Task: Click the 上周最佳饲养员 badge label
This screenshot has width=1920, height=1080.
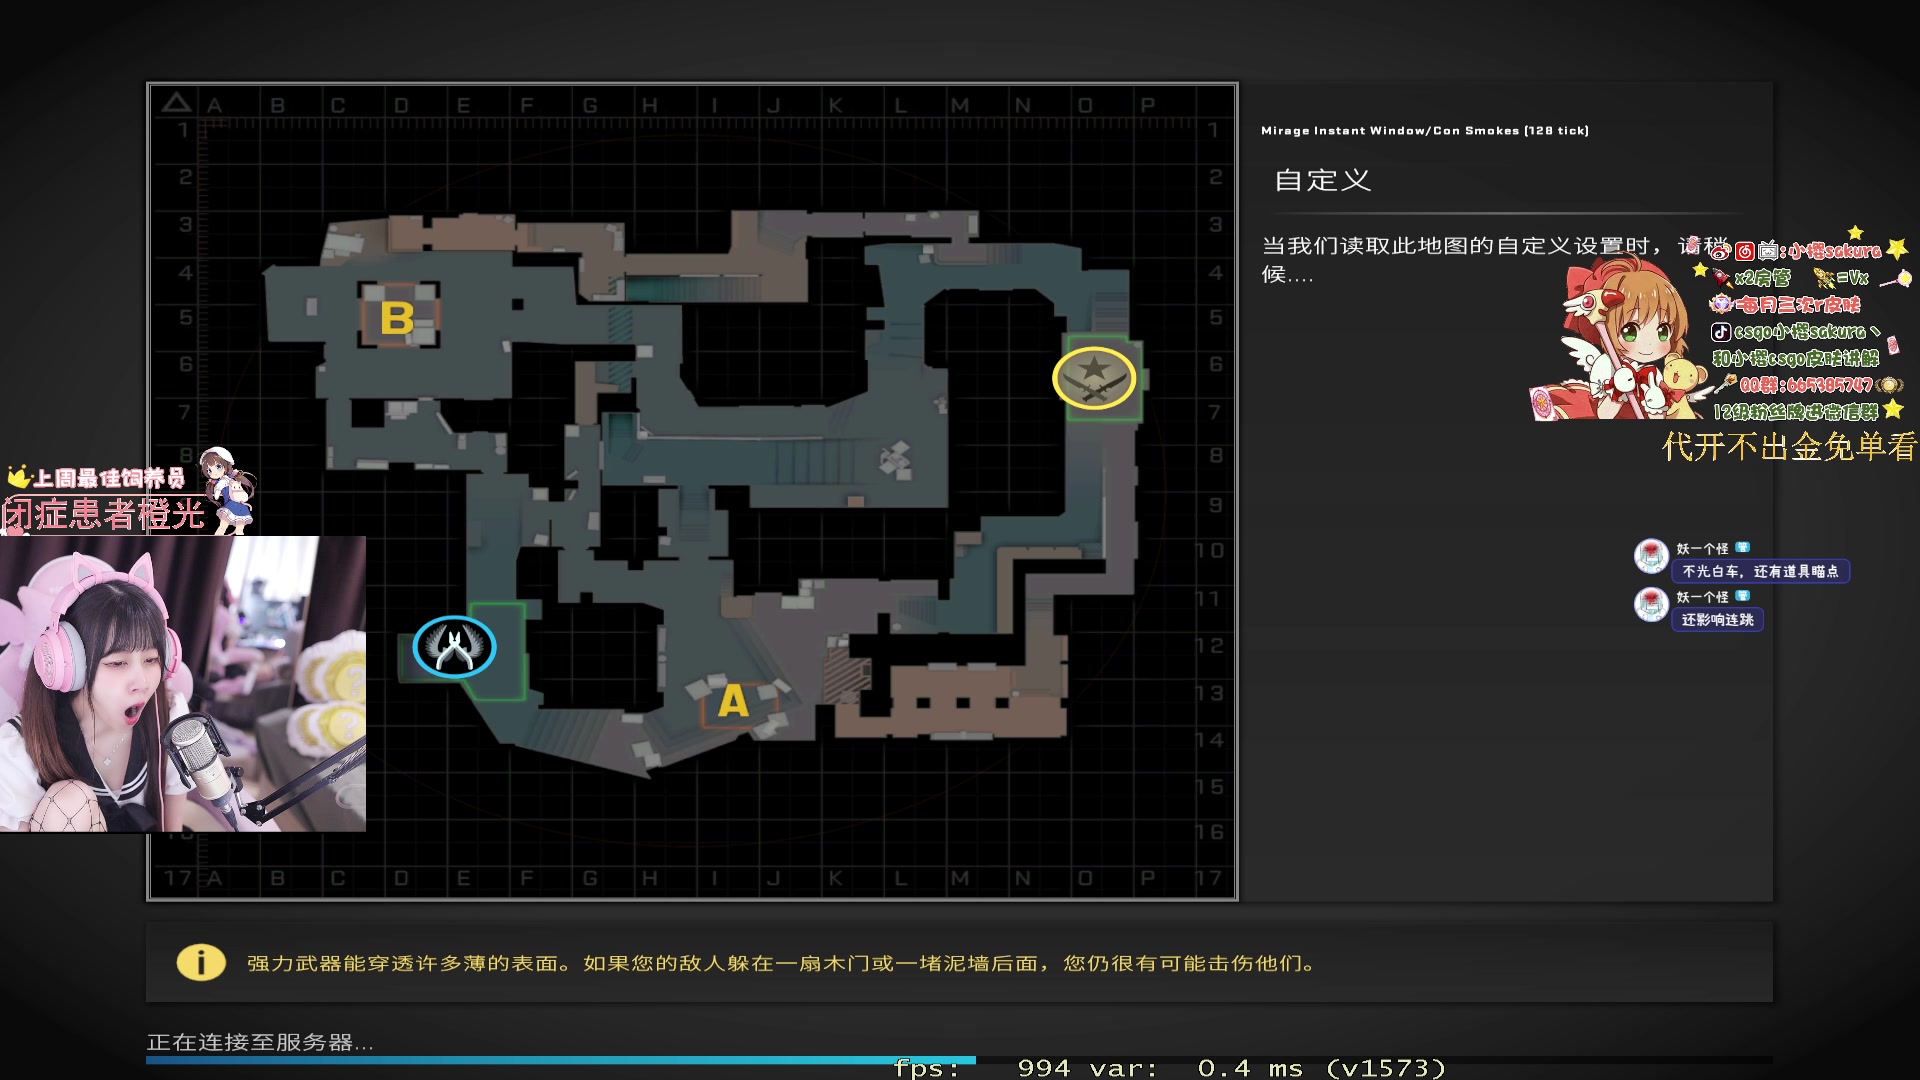Action: (x=108, y=478)
